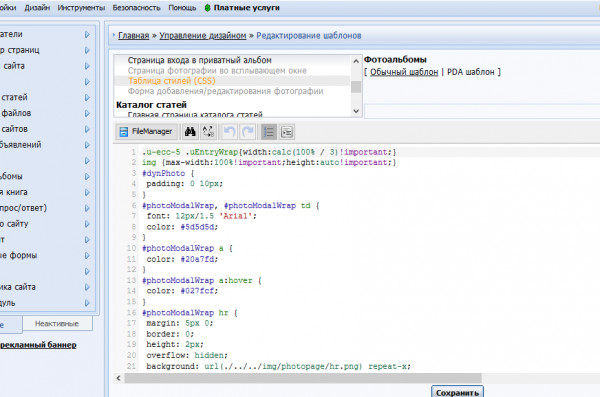This screenshot has height=397, width=600.
Task: Click the indent code icon
Action: click(287, 132)
